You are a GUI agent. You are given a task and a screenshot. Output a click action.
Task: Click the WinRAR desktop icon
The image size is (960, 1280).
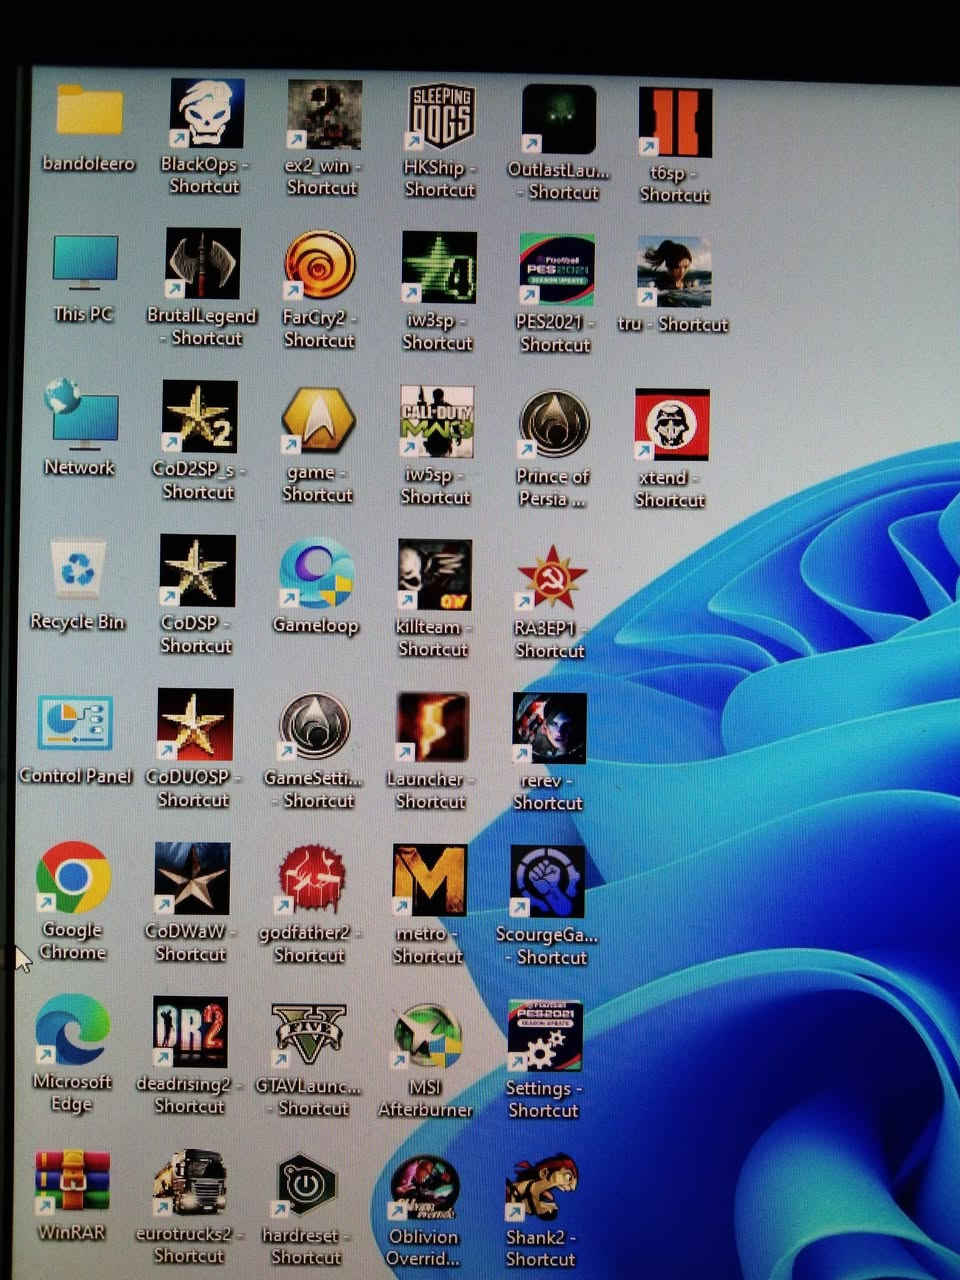(72, 1183)
